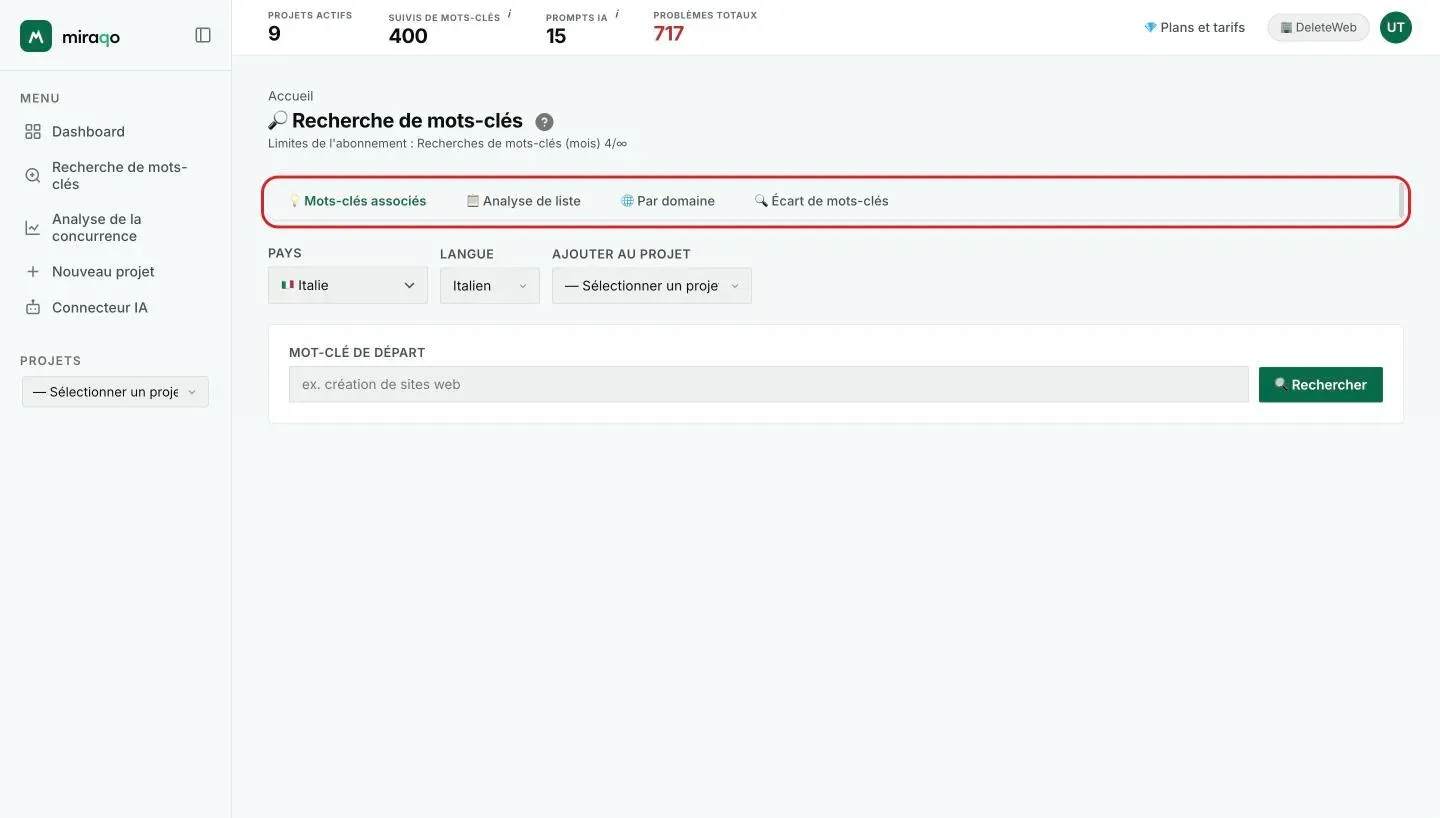Click the Prompts IA value 15
1440x818 pixels.
tap(556, 36)
